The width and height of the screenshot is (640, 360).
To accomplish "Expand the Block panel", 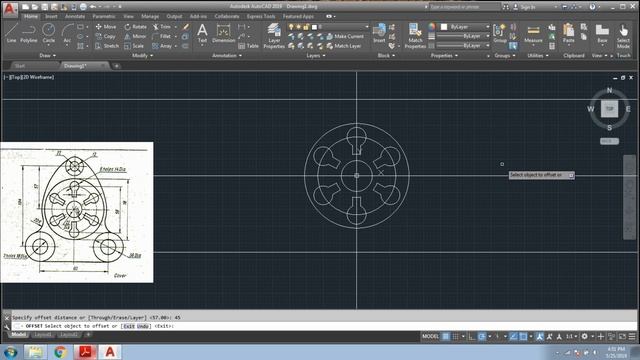I will (386, 56).
